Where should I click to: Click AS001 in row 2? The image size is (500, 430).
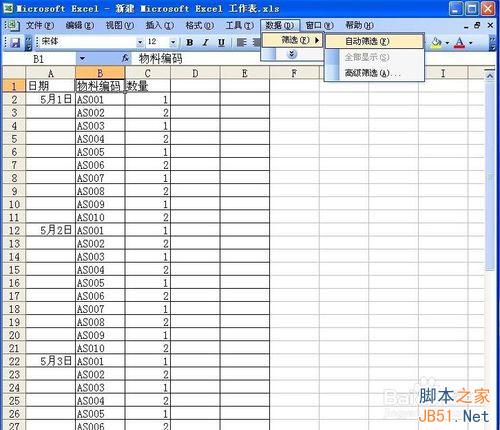(100, 99)
